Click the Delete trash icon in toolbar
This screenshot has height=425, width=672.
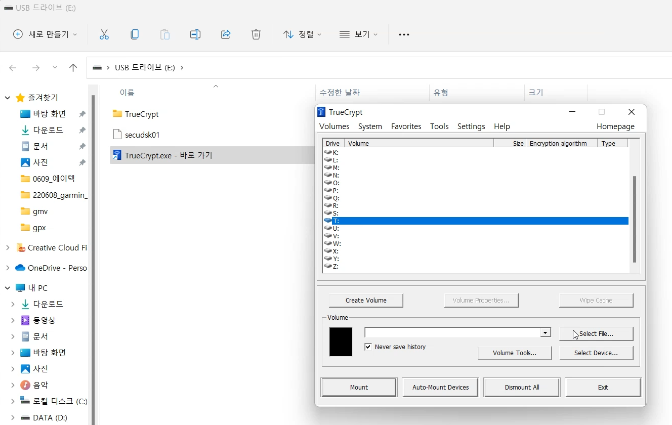click(x=256, y=34)
